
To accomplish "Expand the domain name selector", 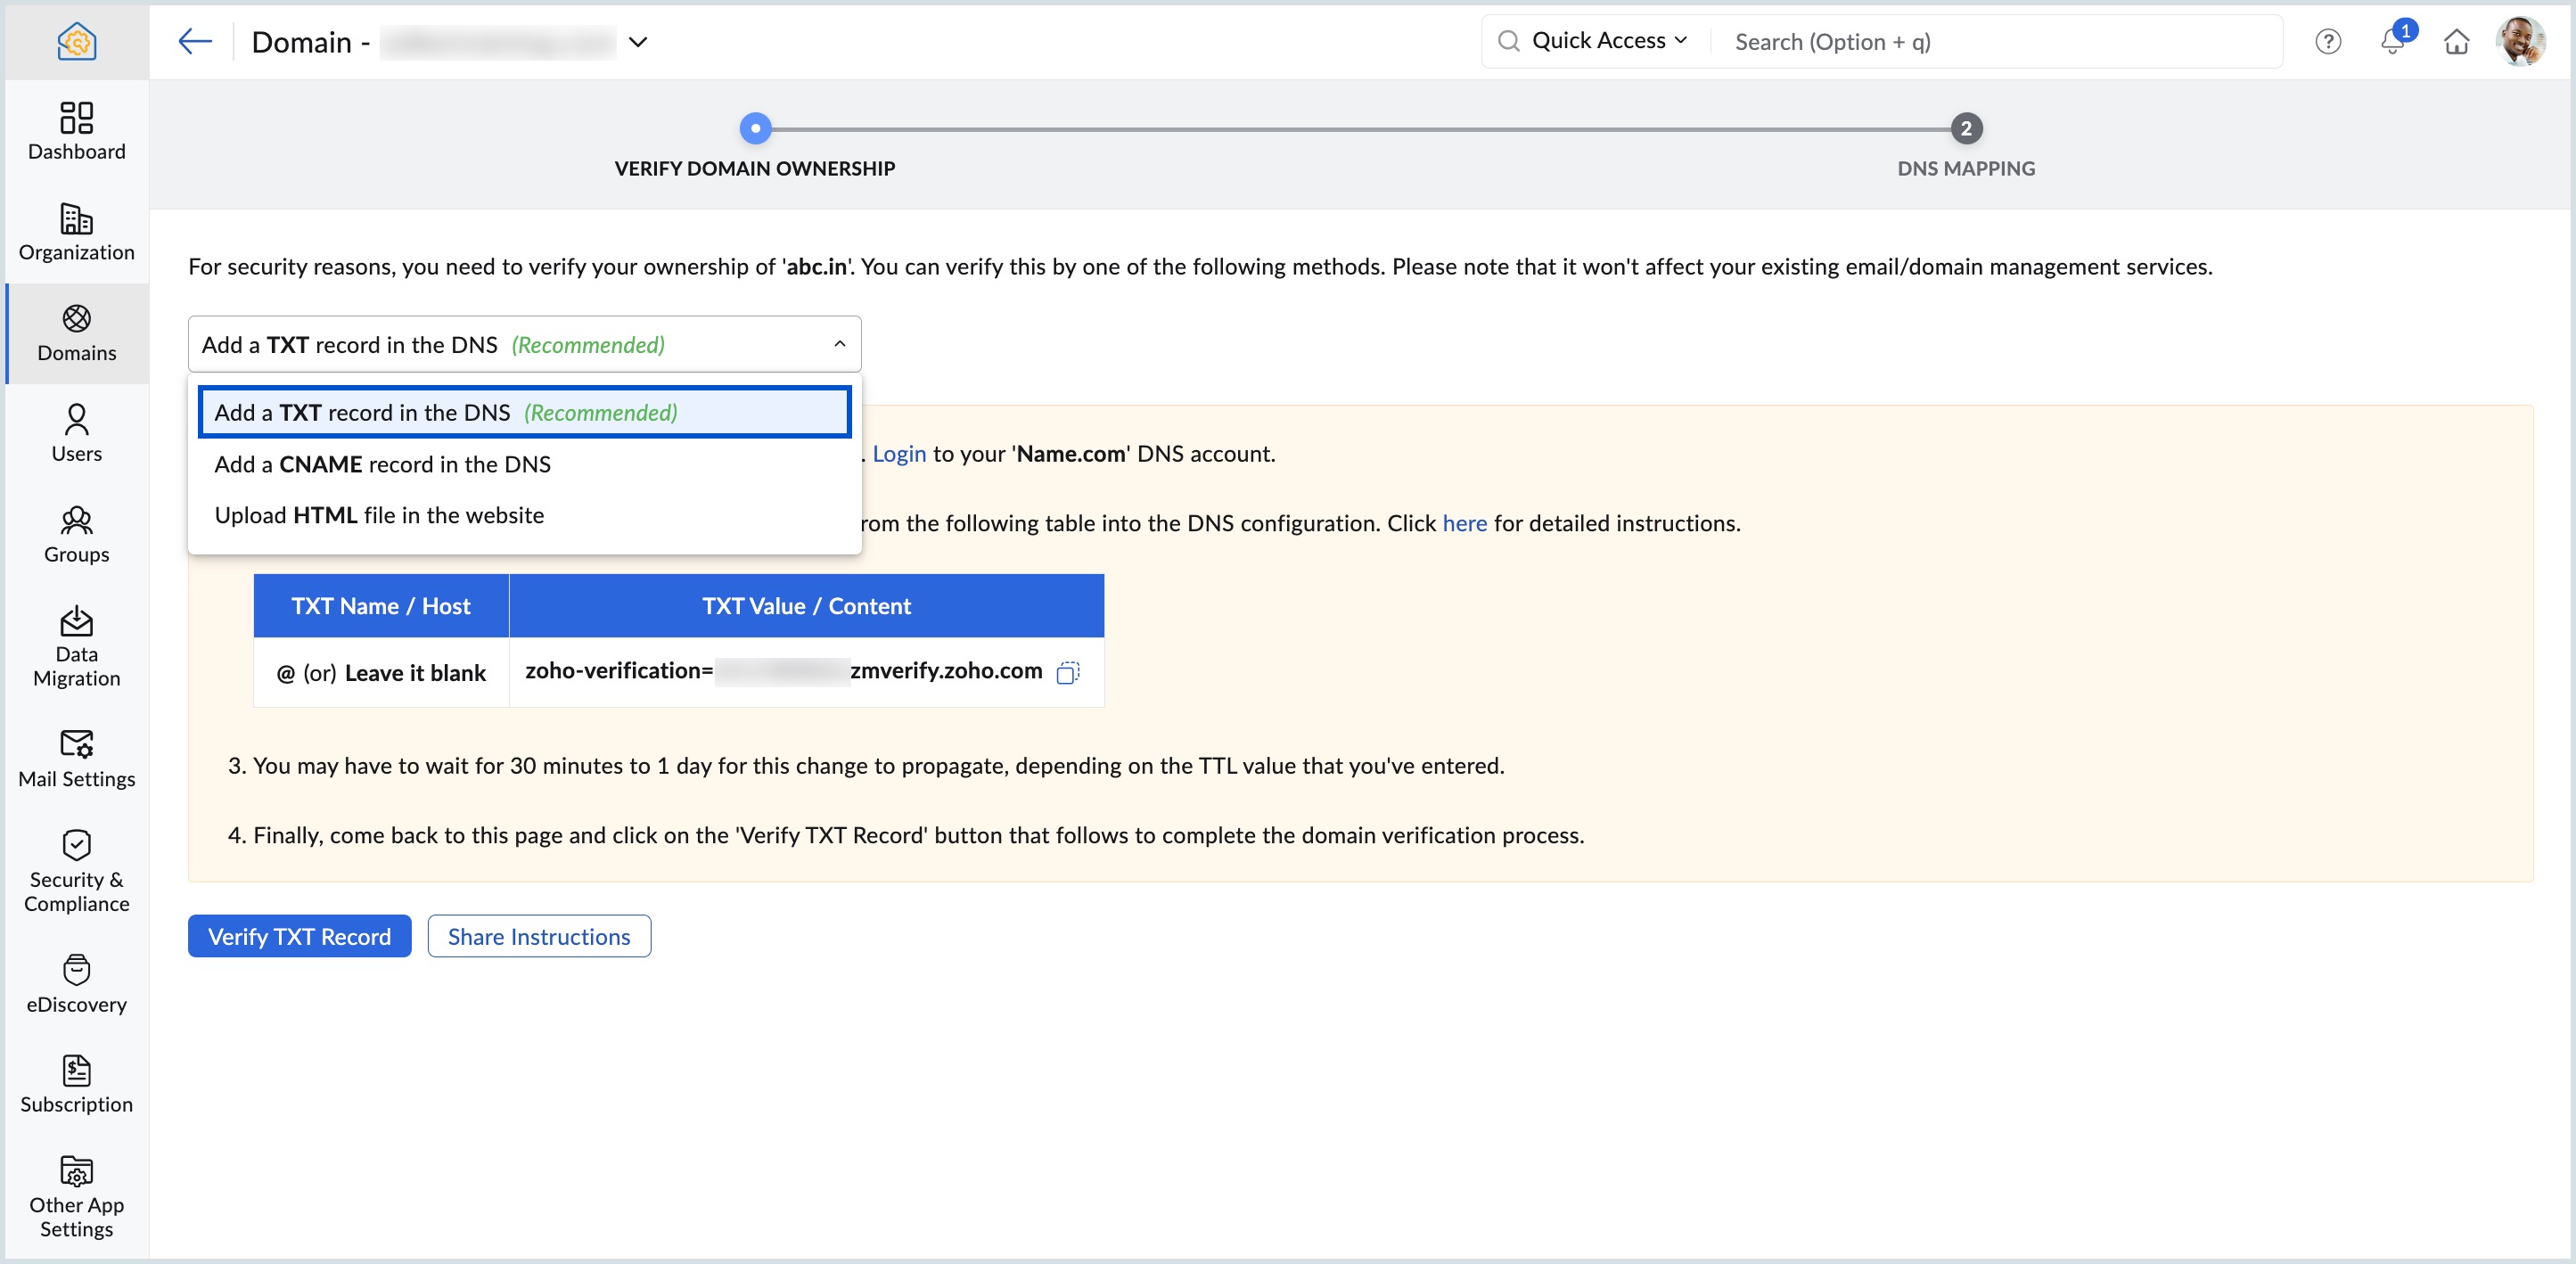I will 639,42.
